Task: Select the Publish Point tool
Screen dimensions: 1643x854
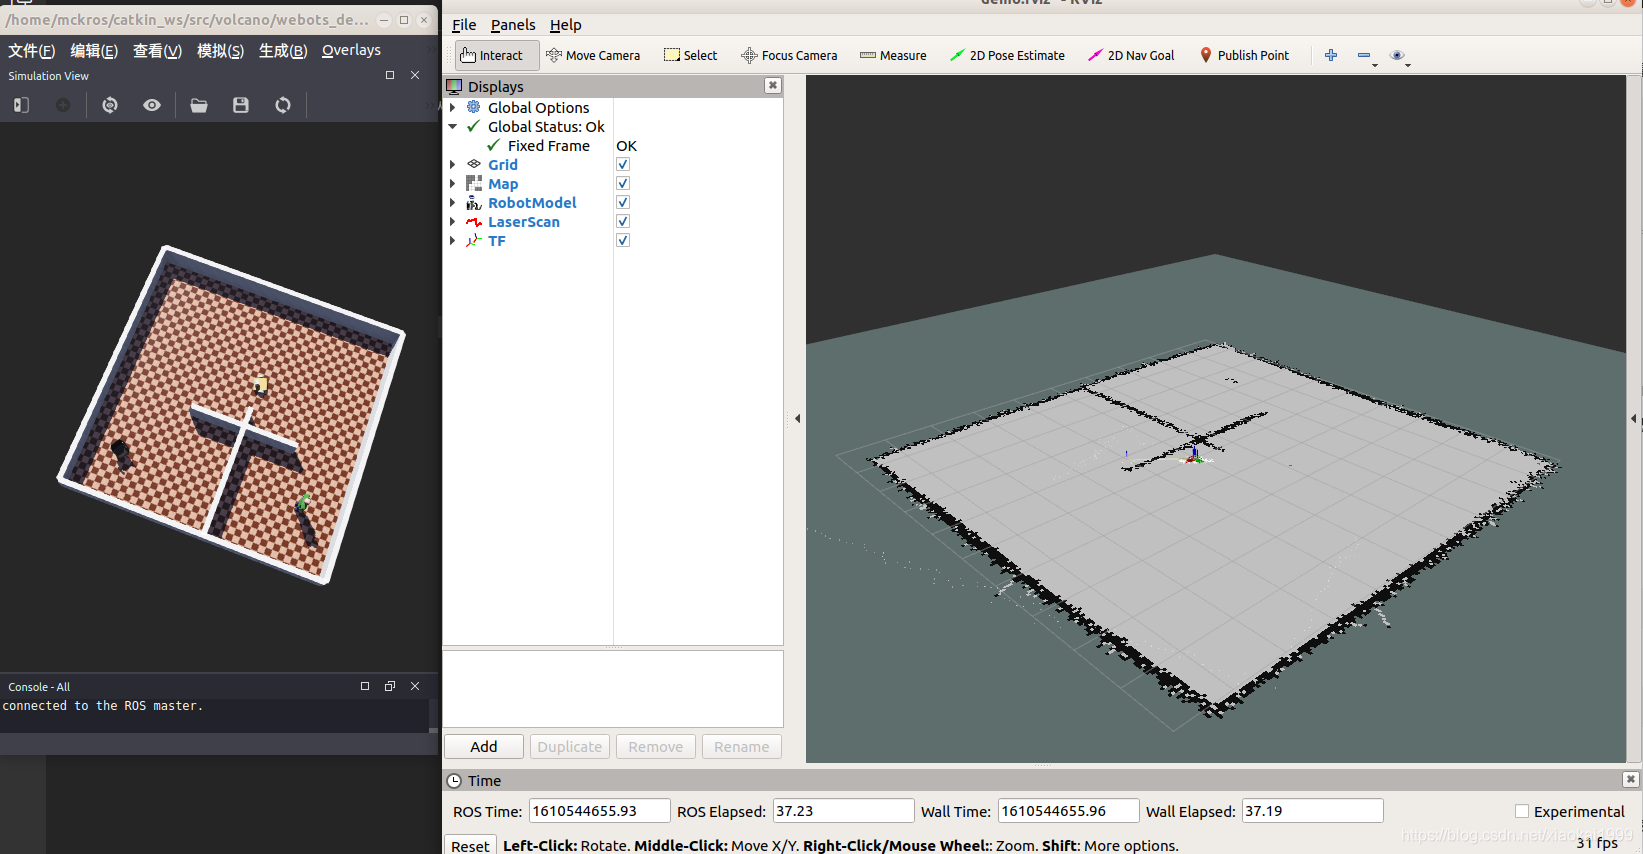Action: click(1244, 56)
